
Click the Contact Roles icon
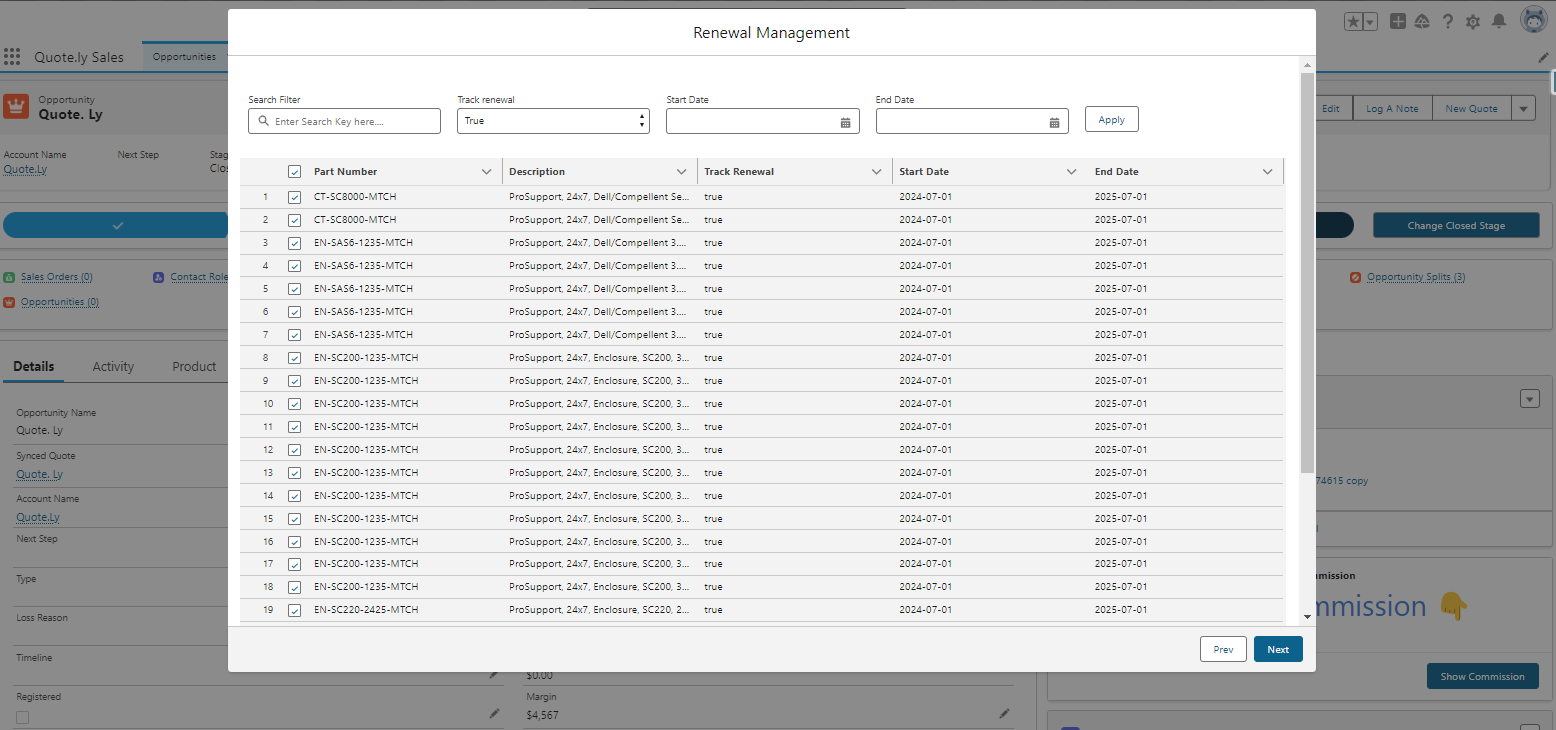(x=158, y=277)
